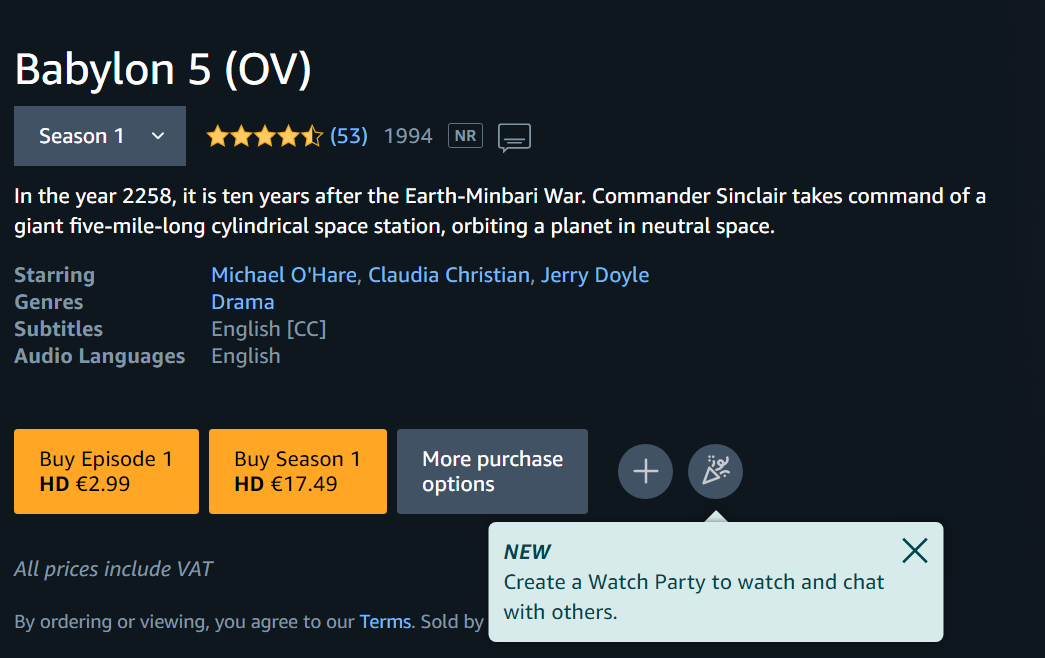Click the subtitles speech bubble icon

[x=514, y=137]
